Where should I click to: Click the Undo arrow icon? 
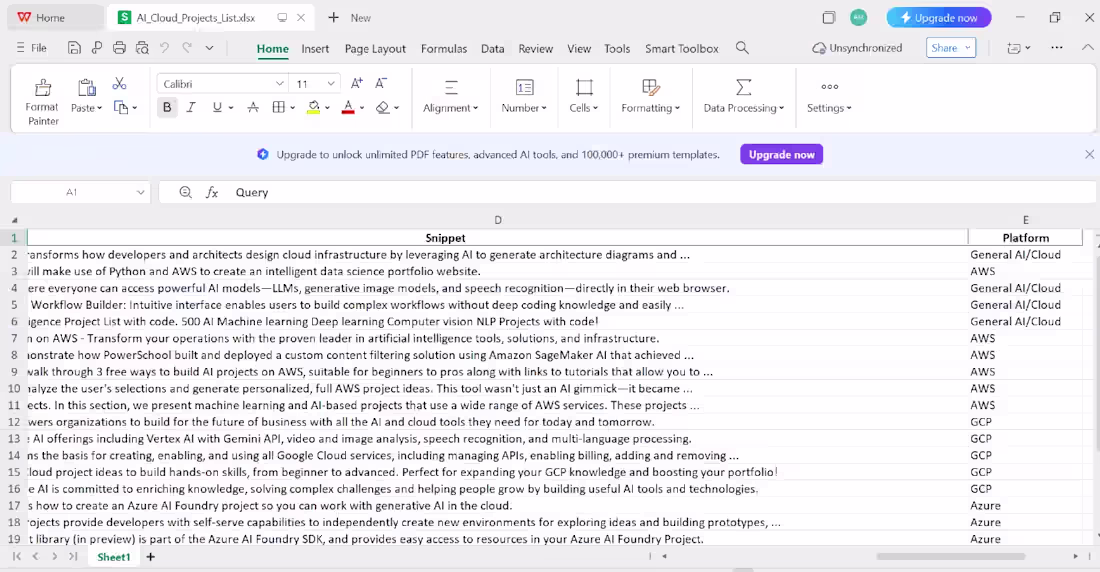(164, 48)
